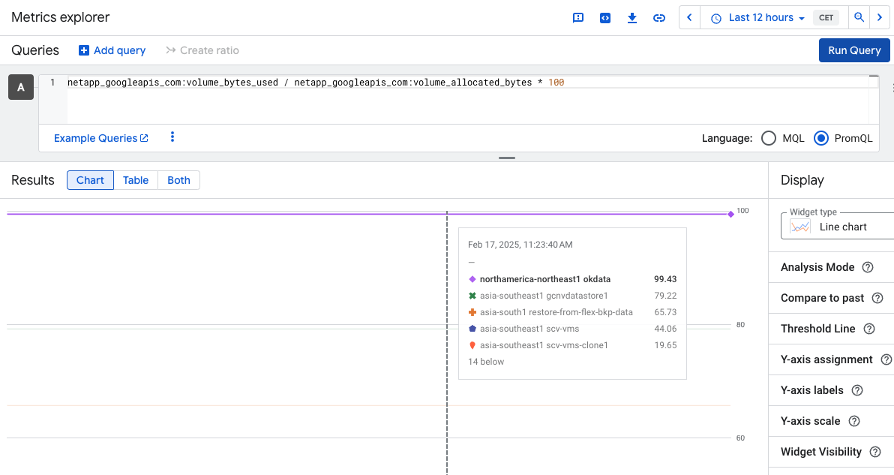Click the Analysis Mode help icon
This screenshot has height=475, width=894.
[x=868, y=268]
